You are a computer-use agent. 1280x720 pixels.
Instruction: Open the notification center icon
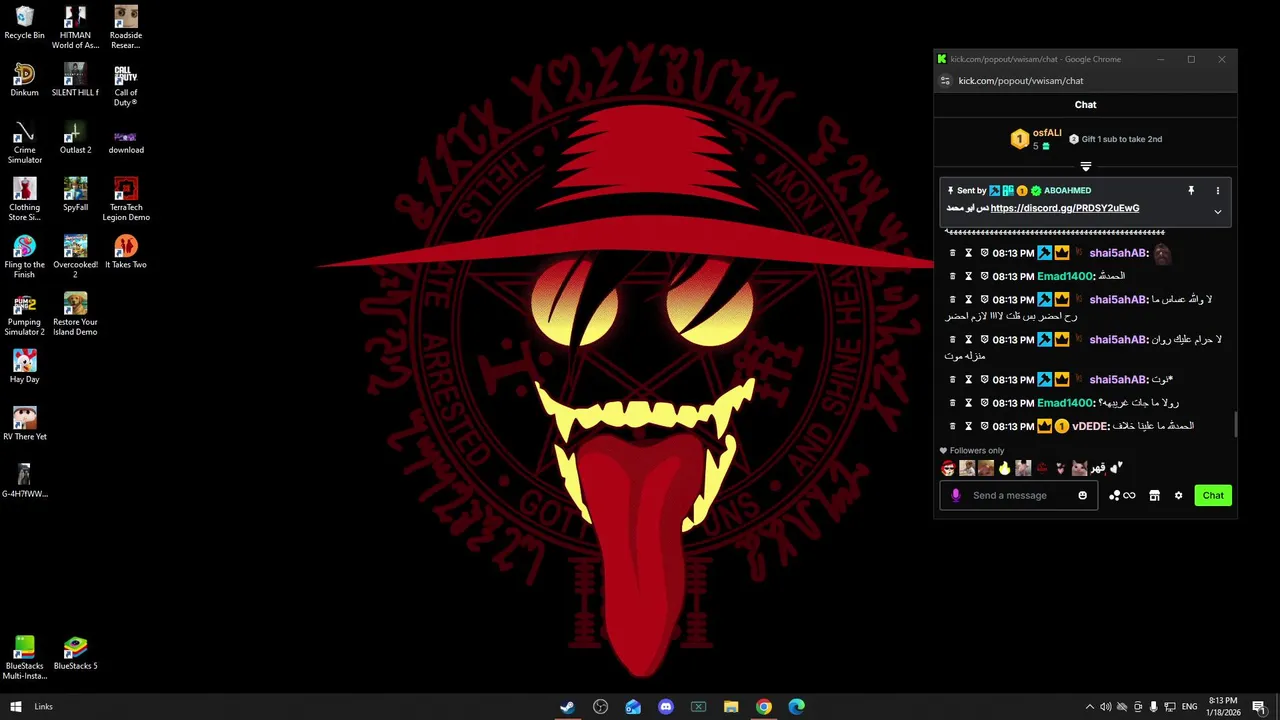coord(1259,707)
